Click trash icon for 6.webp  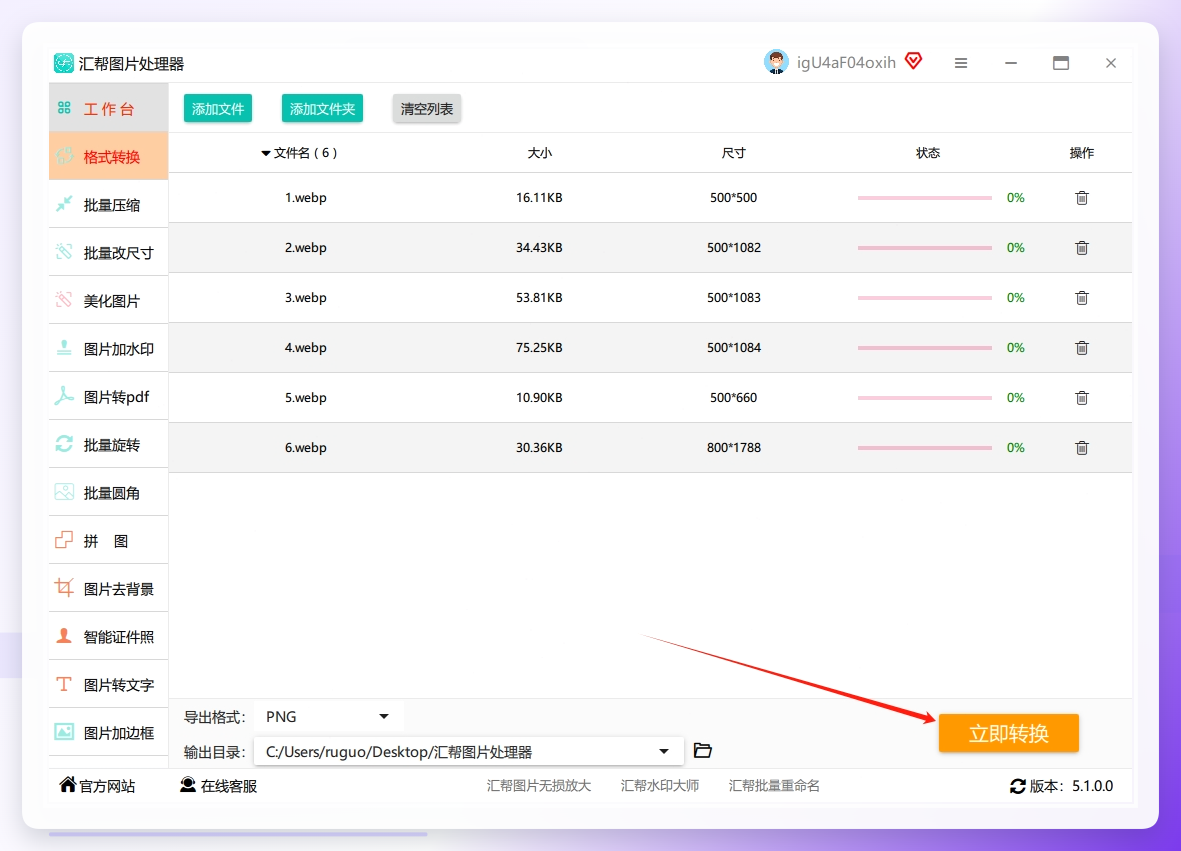[1082, 448]
